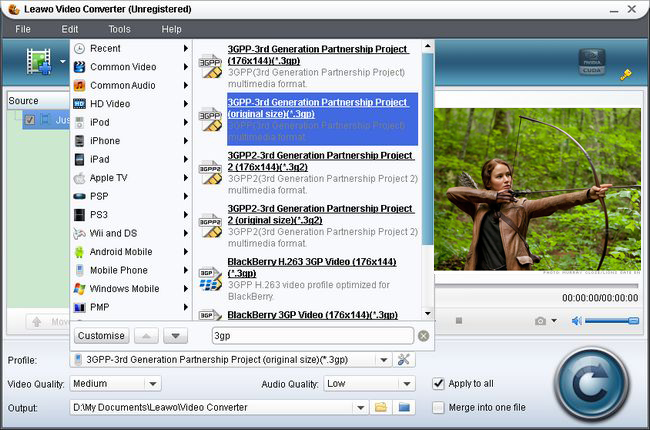
Task: Select the Mobile Phone category
Action: (x=131, y=270)
